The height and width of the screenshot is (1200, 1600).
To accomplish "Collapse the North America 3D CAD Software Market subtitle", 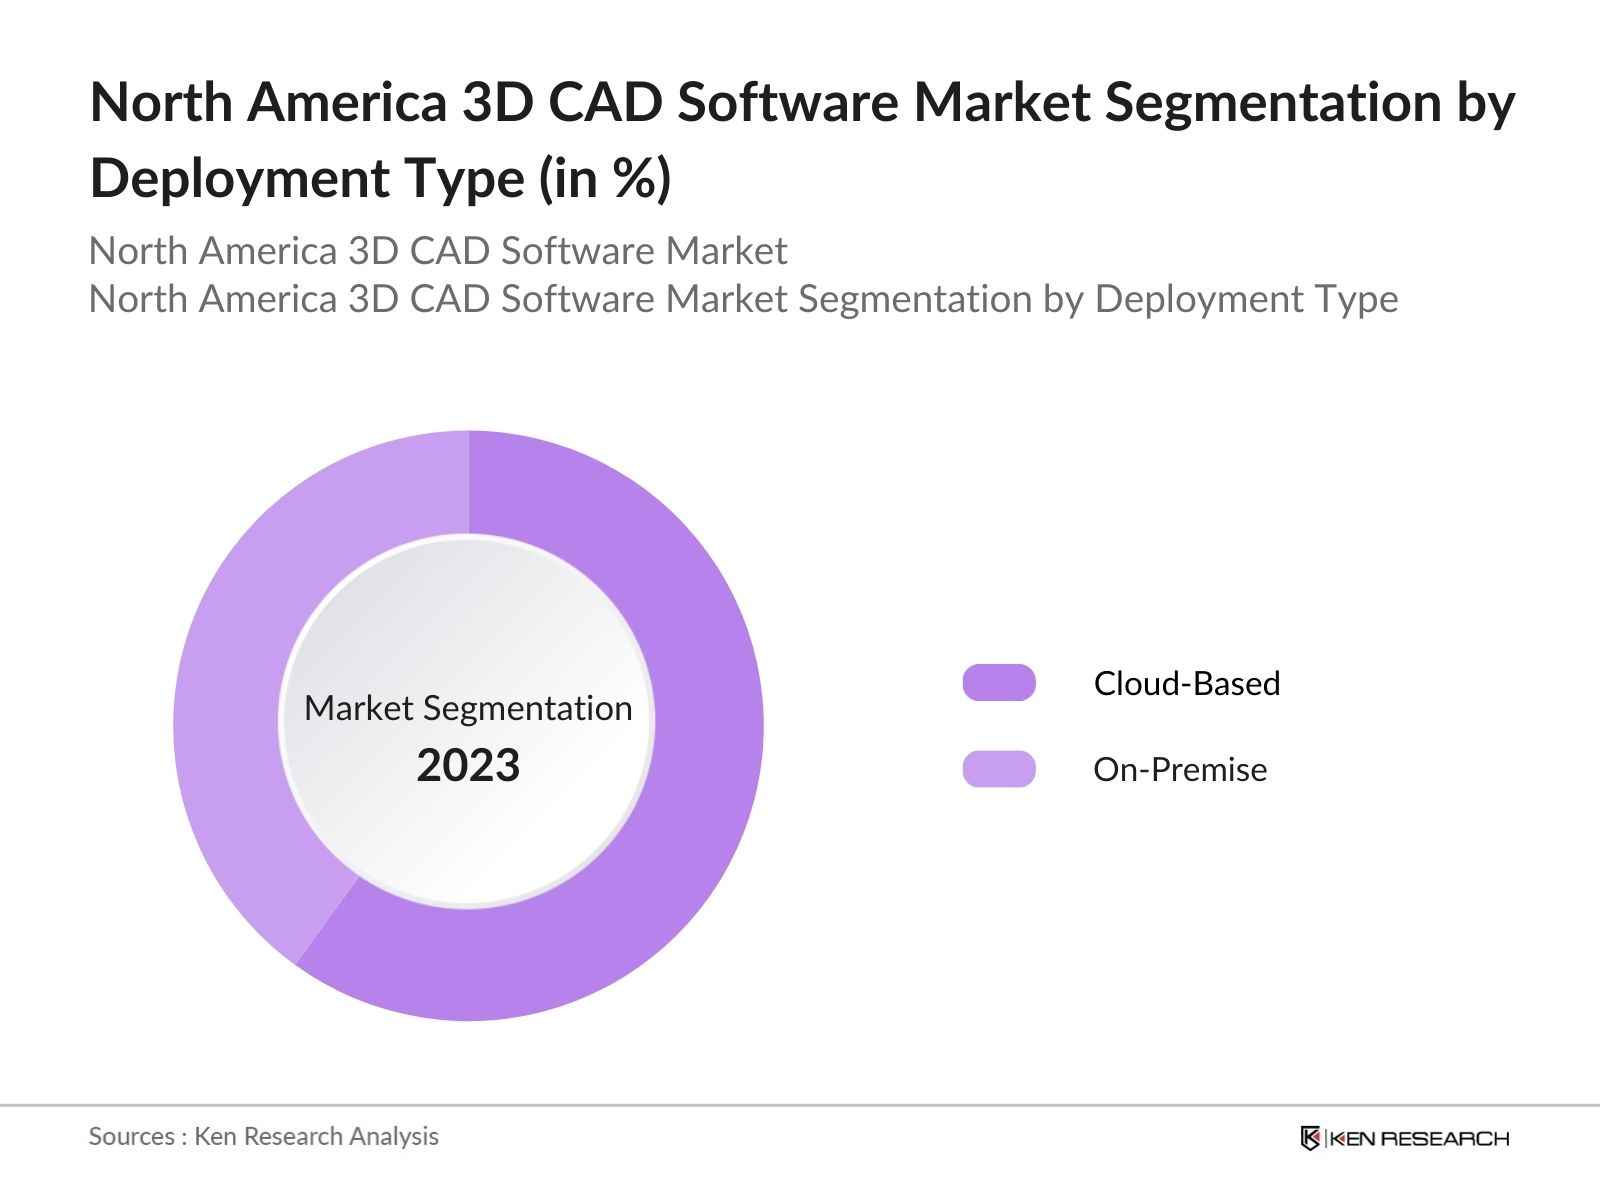I will point(440,251).
